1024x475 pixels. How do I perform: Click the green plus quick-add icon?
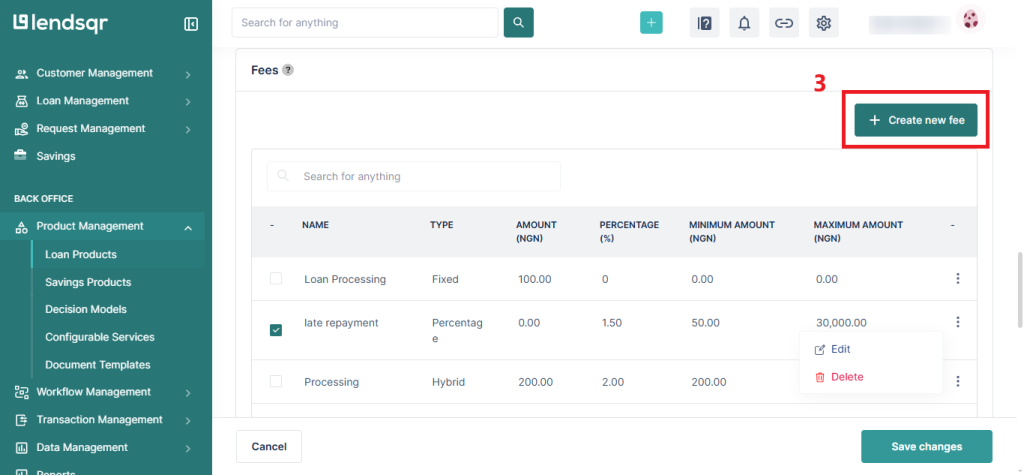pyautogui.click(x=651, y=23)
